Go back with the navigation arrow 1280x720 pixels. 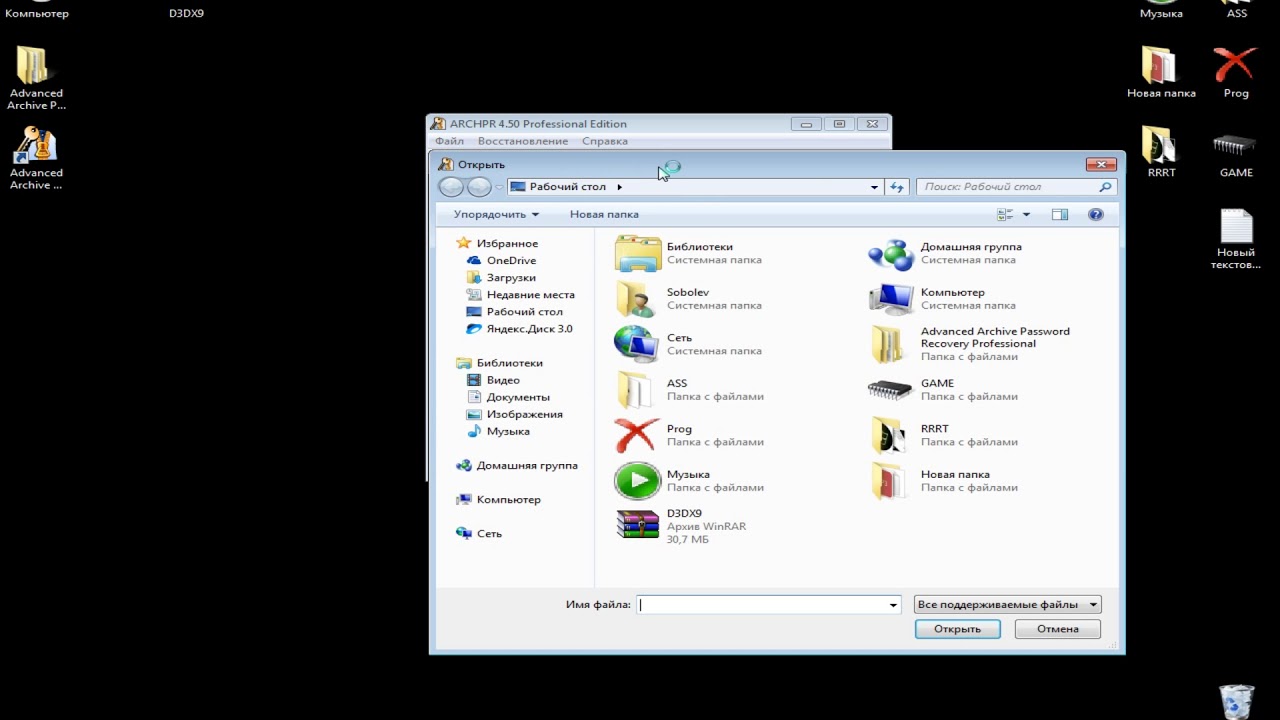tap(451, 187)
